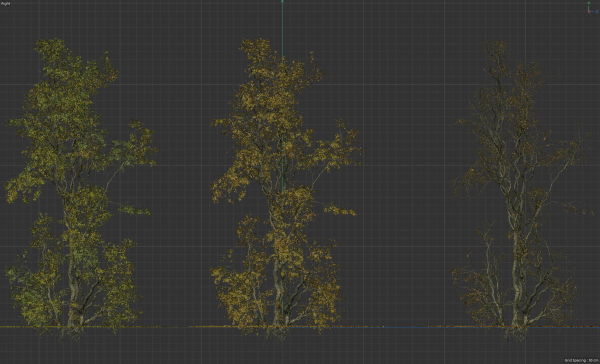Click the Grid Spacing readout text
600x364 pixels.
pyautogui.click(x=581, y=360)
